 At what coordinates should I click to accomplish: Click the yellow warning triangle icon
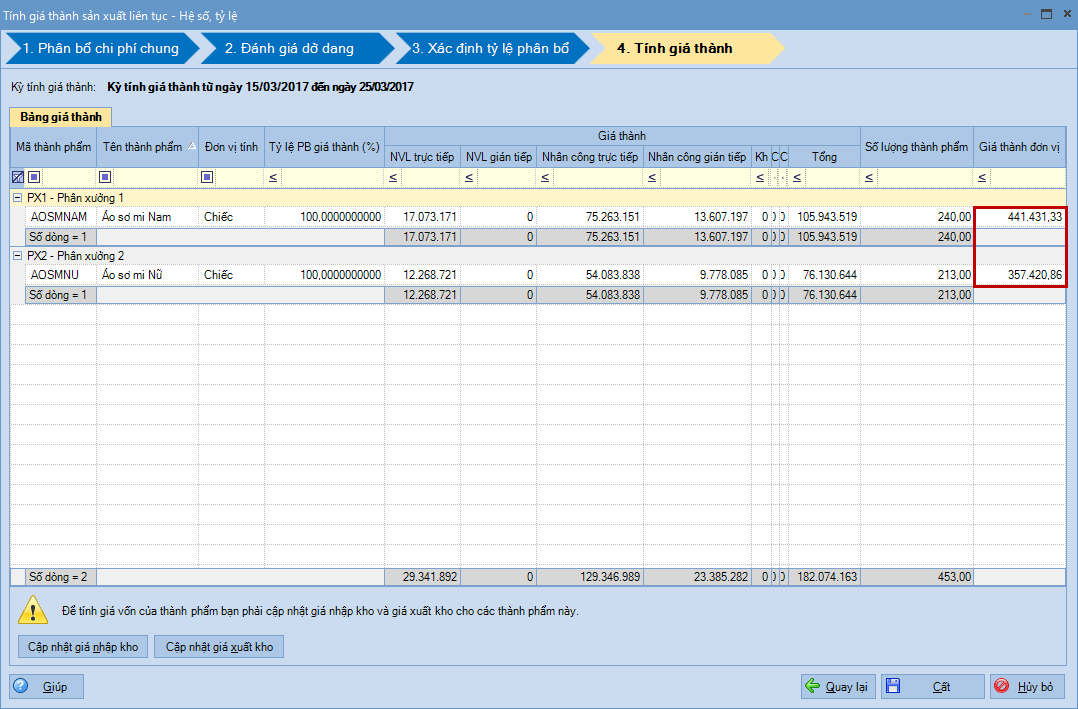point(34,609)
